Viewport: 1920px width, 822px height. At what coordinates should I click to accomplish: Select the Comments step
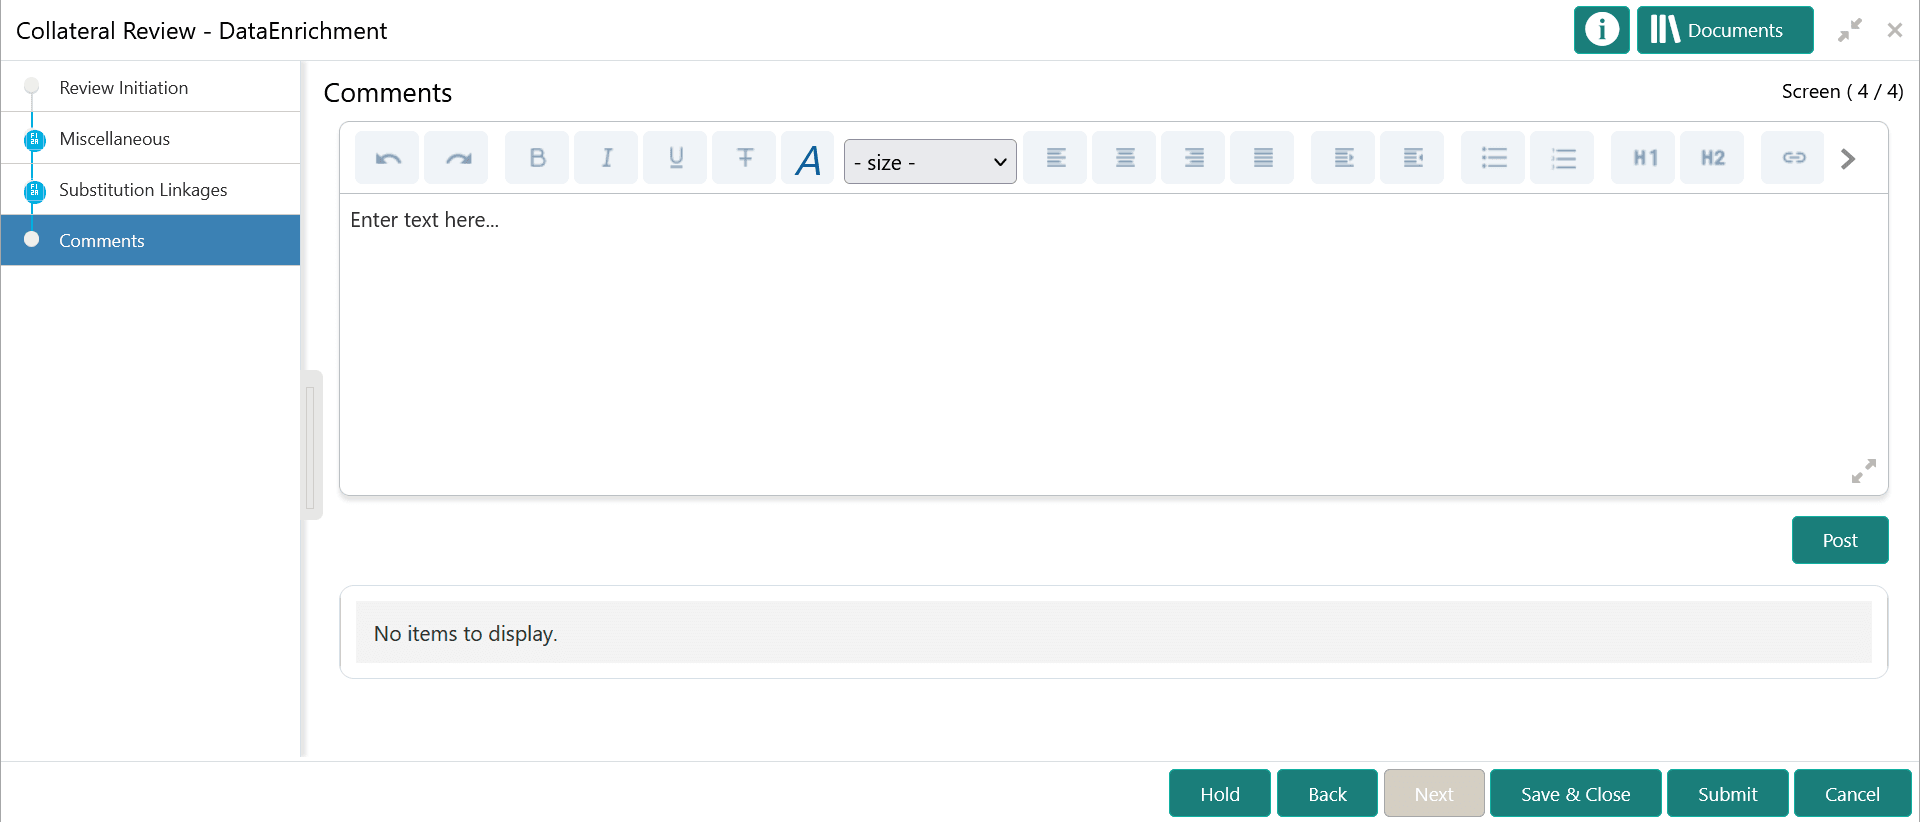[150, 240]
